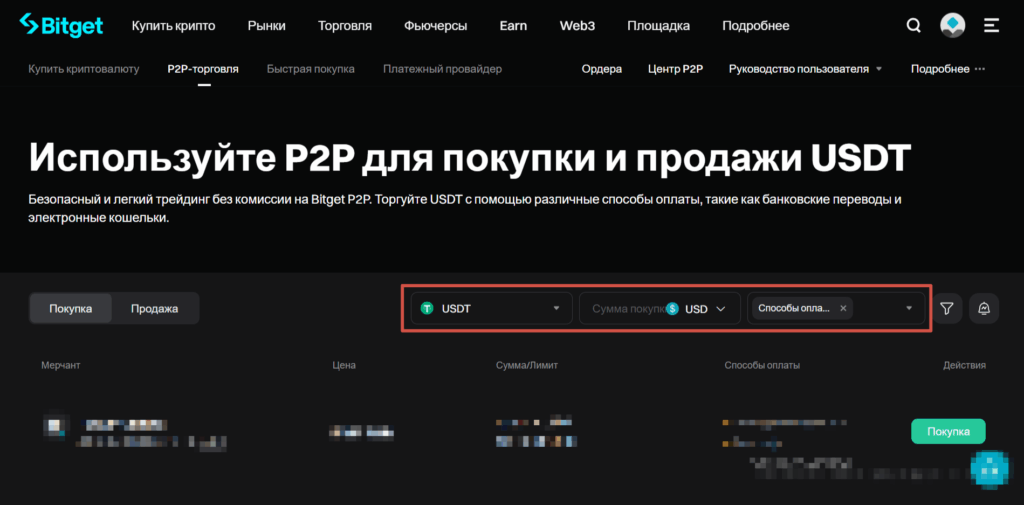Click the Сумма/Лимит column header
Image resolution: width=1024 pixels, height=505 pixels.
coord(527,365)
